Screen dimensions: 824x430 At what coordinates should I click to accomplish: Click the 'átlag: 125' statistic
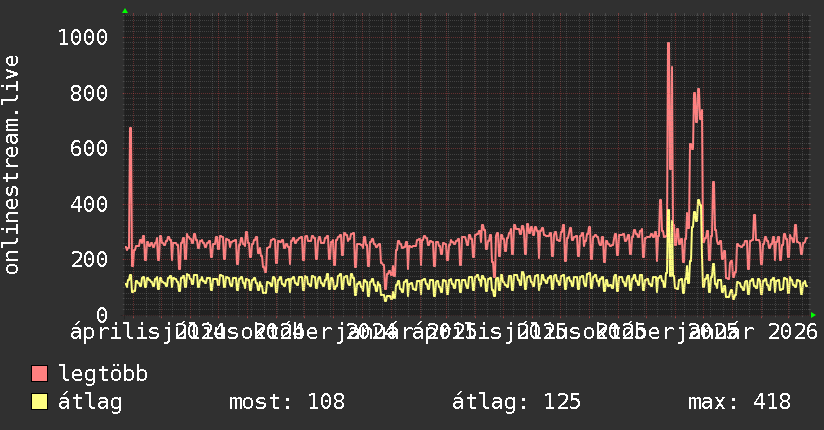click(x=516, y=402)
